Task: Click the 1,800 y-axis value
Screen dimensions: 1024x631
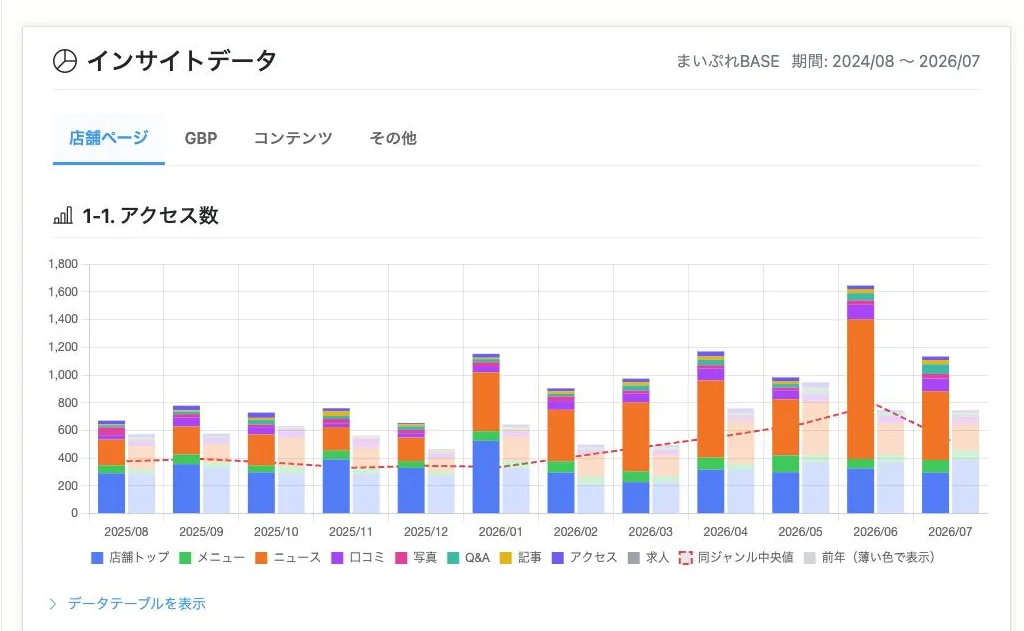Action: point(63,264)
